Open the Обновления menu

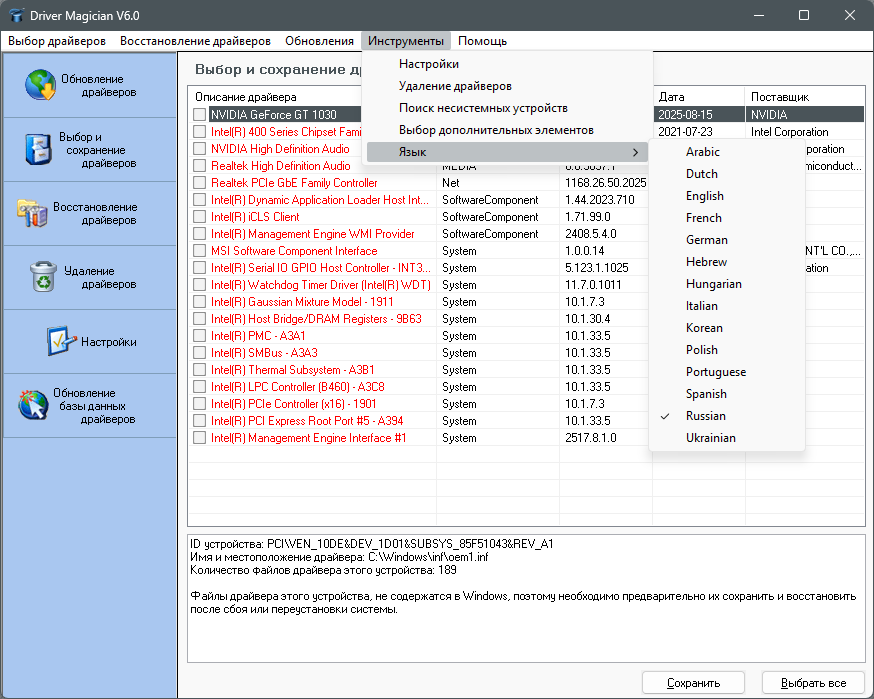point(319,41)
